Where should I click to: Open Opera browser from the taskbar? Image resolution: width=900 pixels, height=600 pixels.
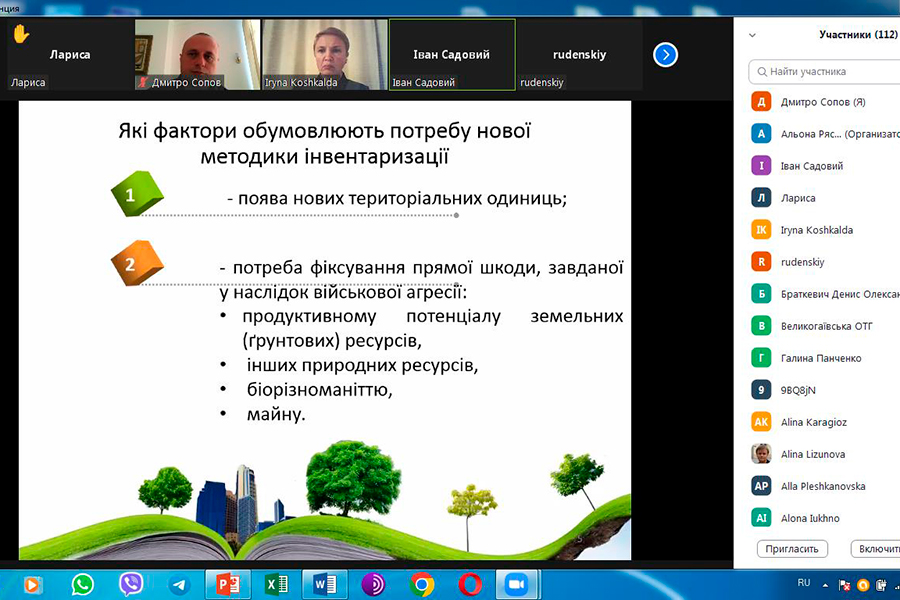pyautogui.click(x=470, y=585)
